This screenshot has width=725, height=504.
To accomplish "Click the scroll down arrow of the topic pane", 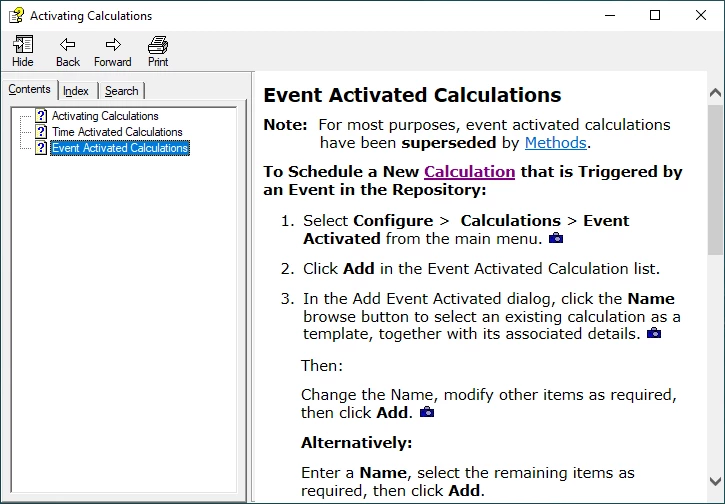I will pos(715,481).
